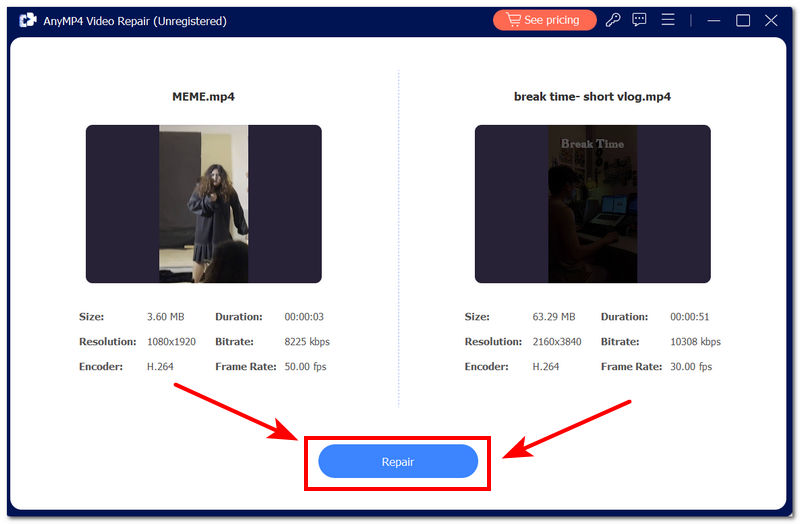The image size is (800, 524).
Task: Click the window title text AnyMP4 Video Repair
Action: click(x=135, y=21)
